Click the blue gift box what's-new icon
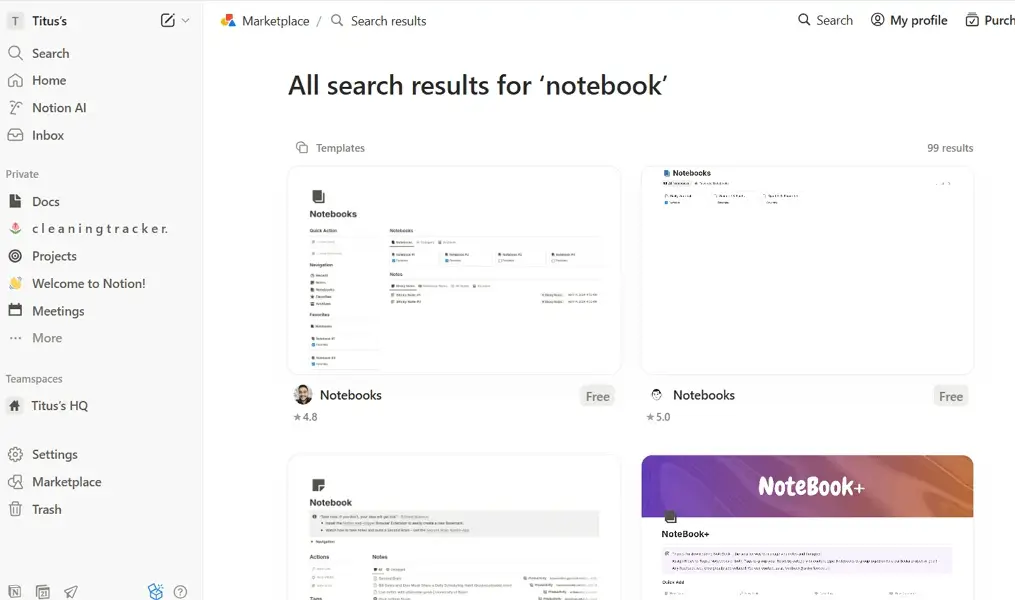The width and height of the screenshot is (1015, 600). 155,591
